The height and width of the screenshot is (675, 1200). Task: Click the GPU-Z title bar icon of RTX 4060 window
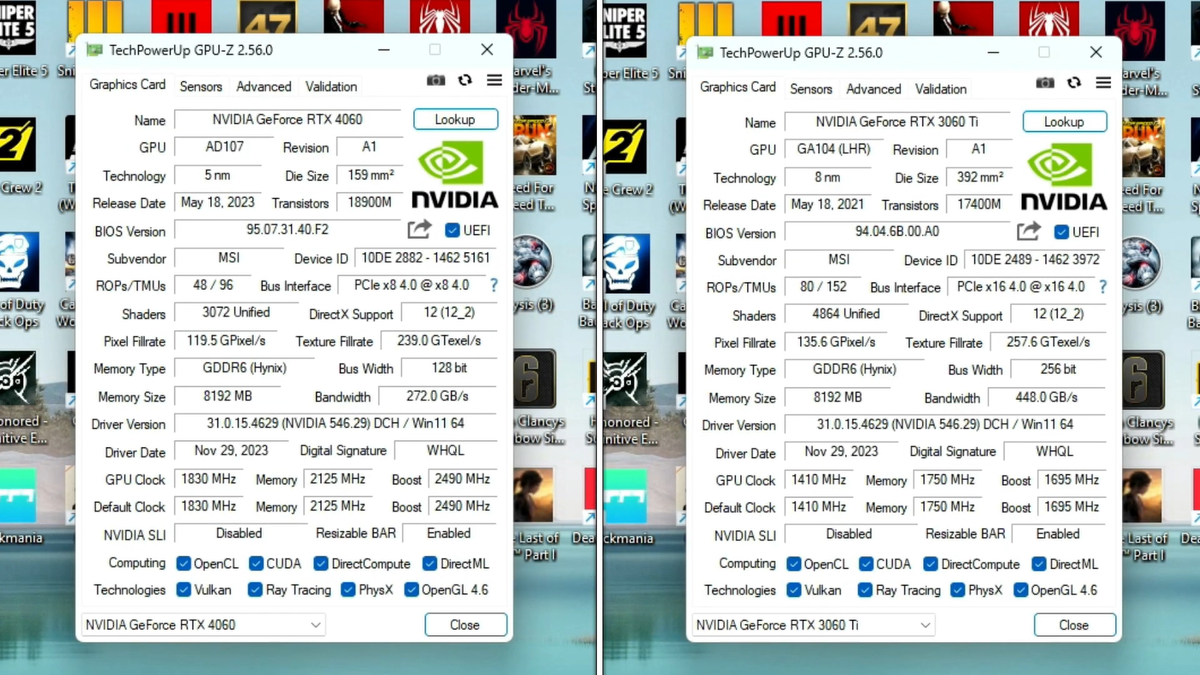click(x=94, y=50)
